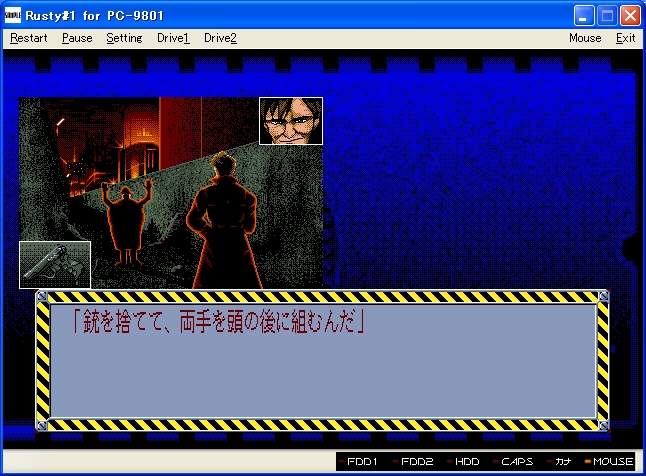This screenshot has width=646, height=476.
Task: Close the Rusty emulator window
Action: (630, 16)
